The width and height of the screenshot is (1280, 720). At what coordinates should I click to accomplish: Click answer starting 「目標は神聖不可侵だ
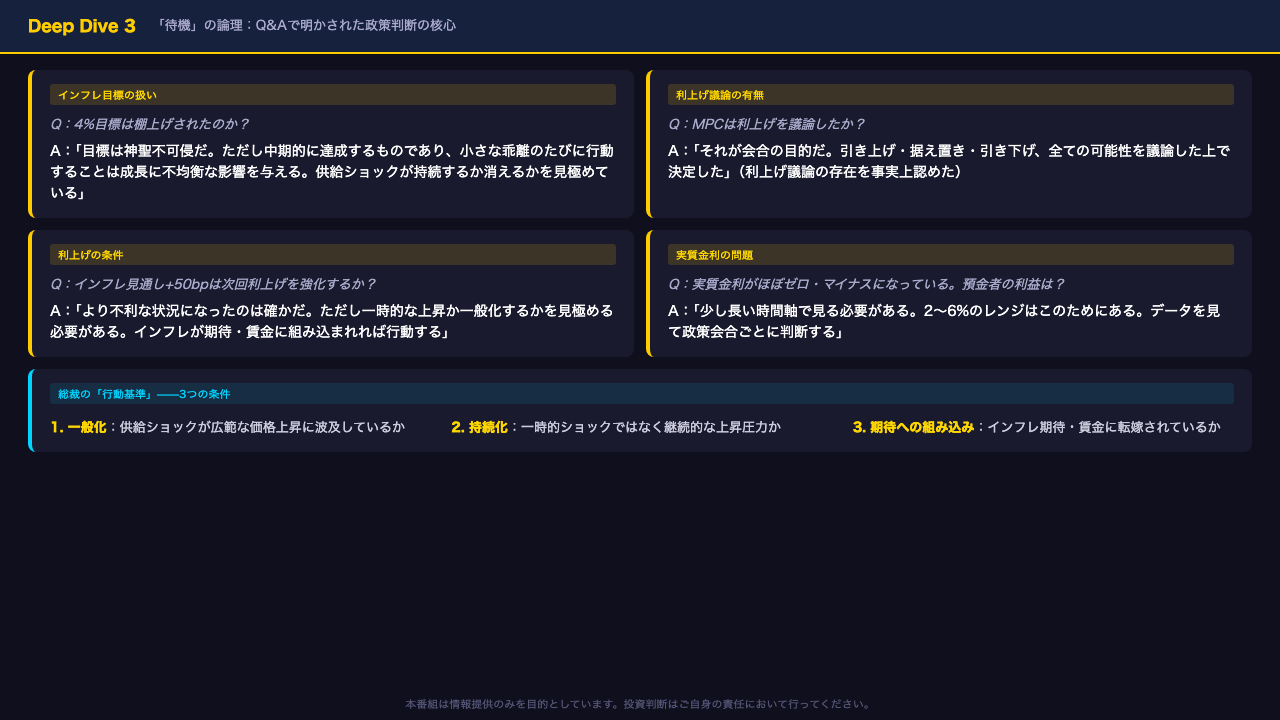[333, 171]
